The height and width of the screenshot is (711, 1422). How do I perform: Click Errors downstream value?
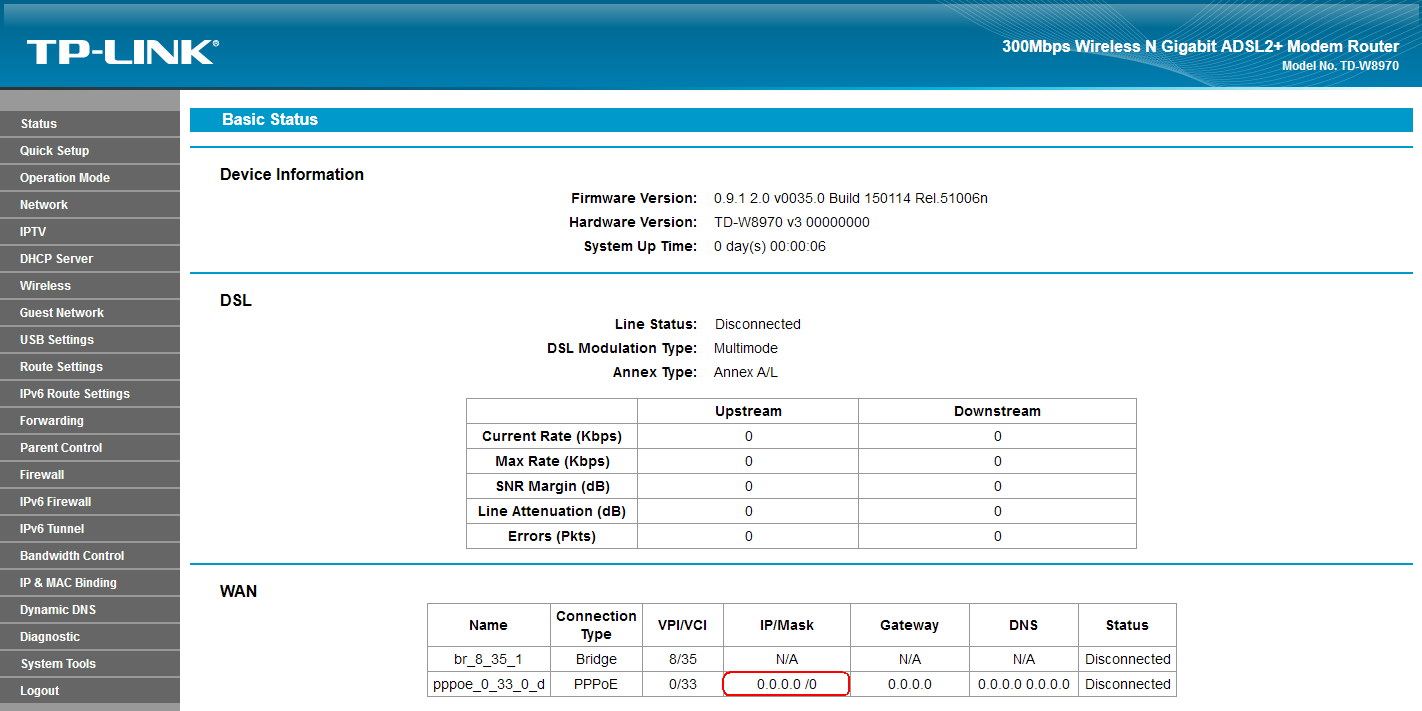997,536
